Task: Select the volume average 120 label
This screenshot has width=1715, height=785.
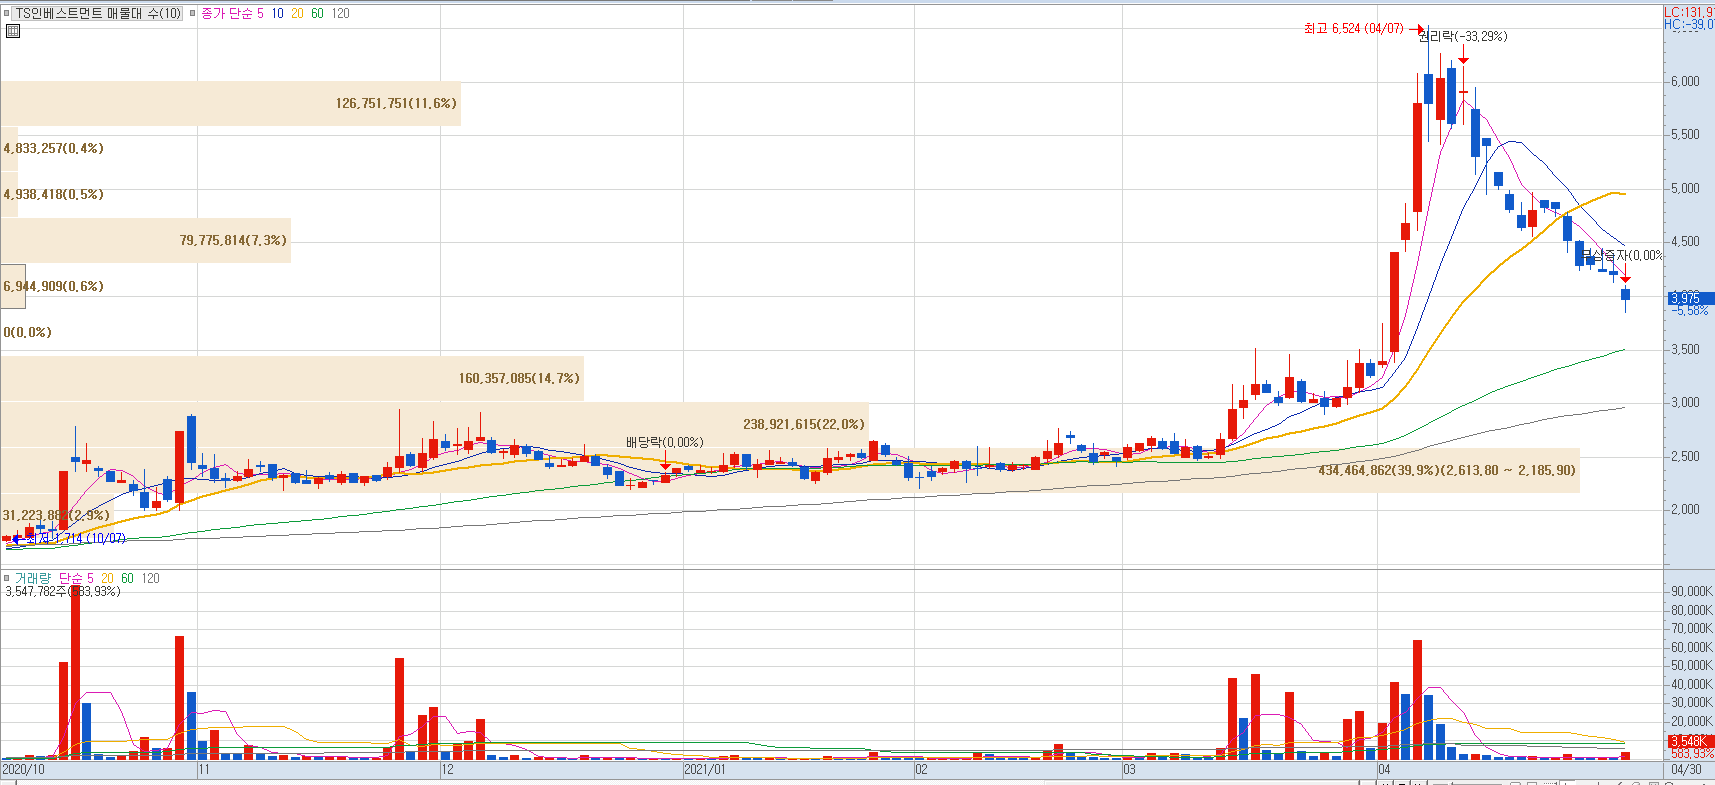Action: click(x=150, y=578)
